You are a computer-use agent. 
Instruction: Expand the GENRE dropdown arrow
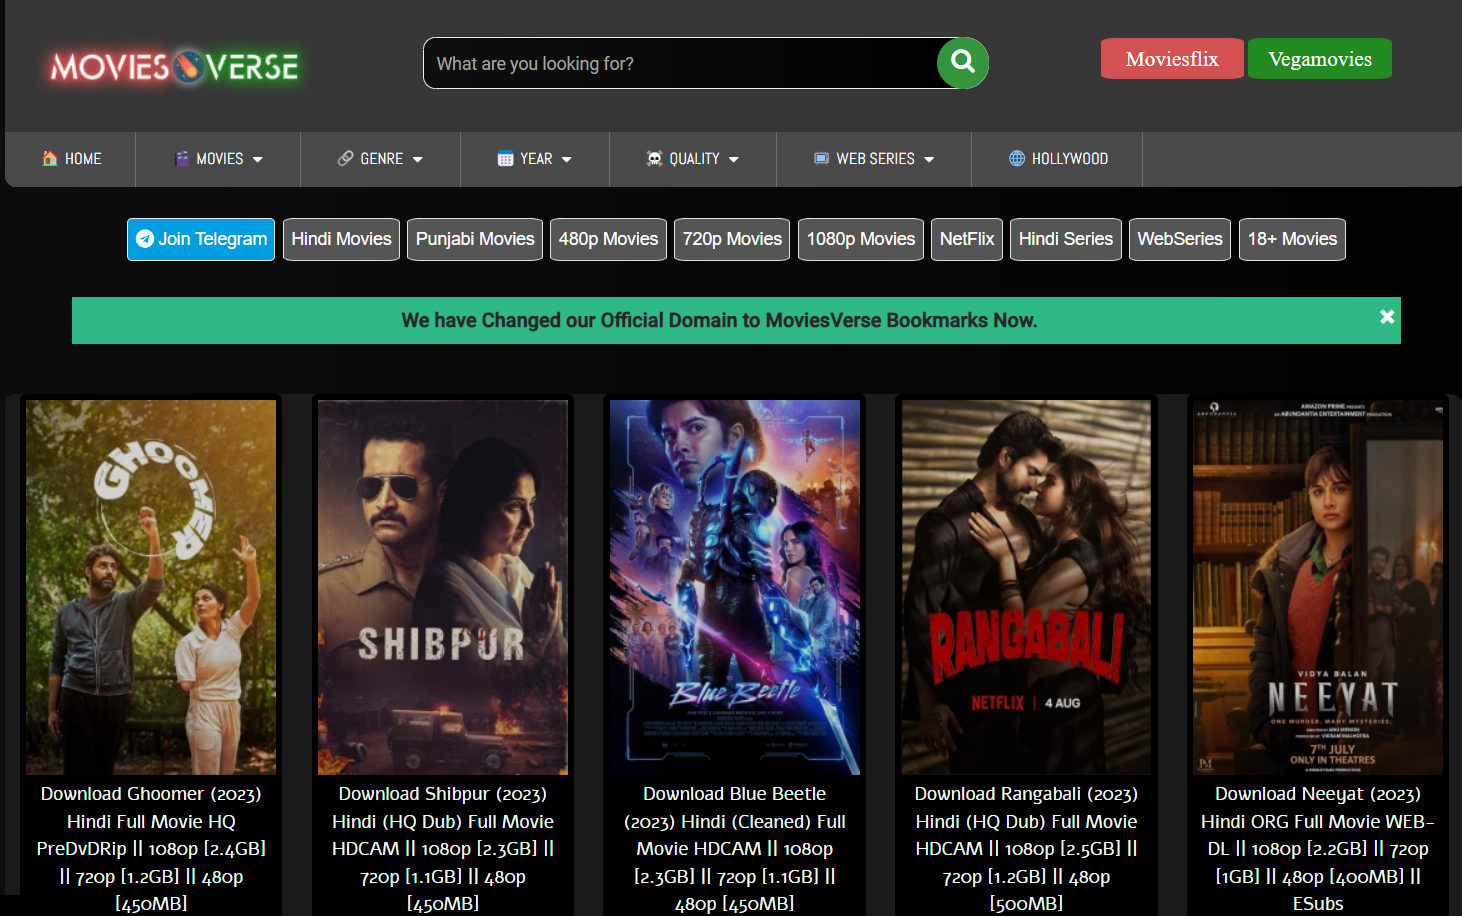pos(418,160)
